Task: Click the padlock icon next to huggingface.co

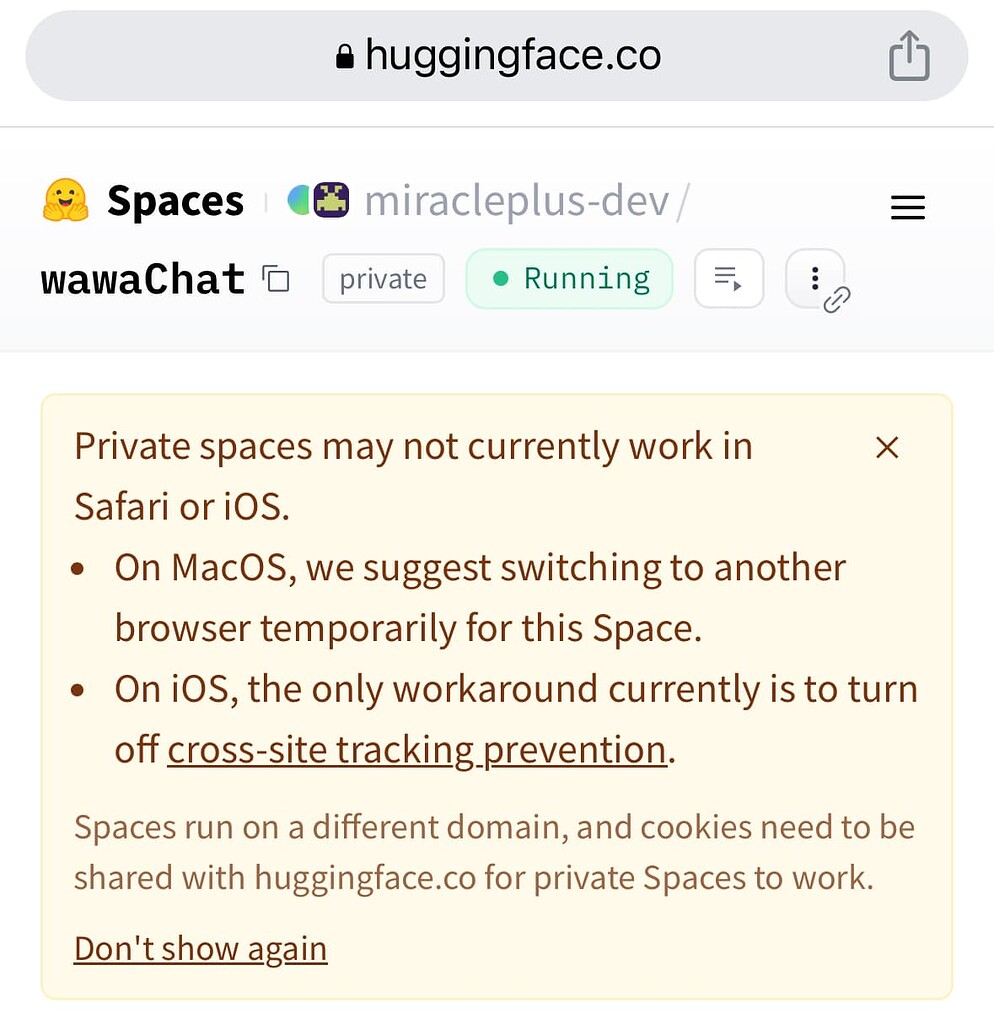Action: [344, 56]
